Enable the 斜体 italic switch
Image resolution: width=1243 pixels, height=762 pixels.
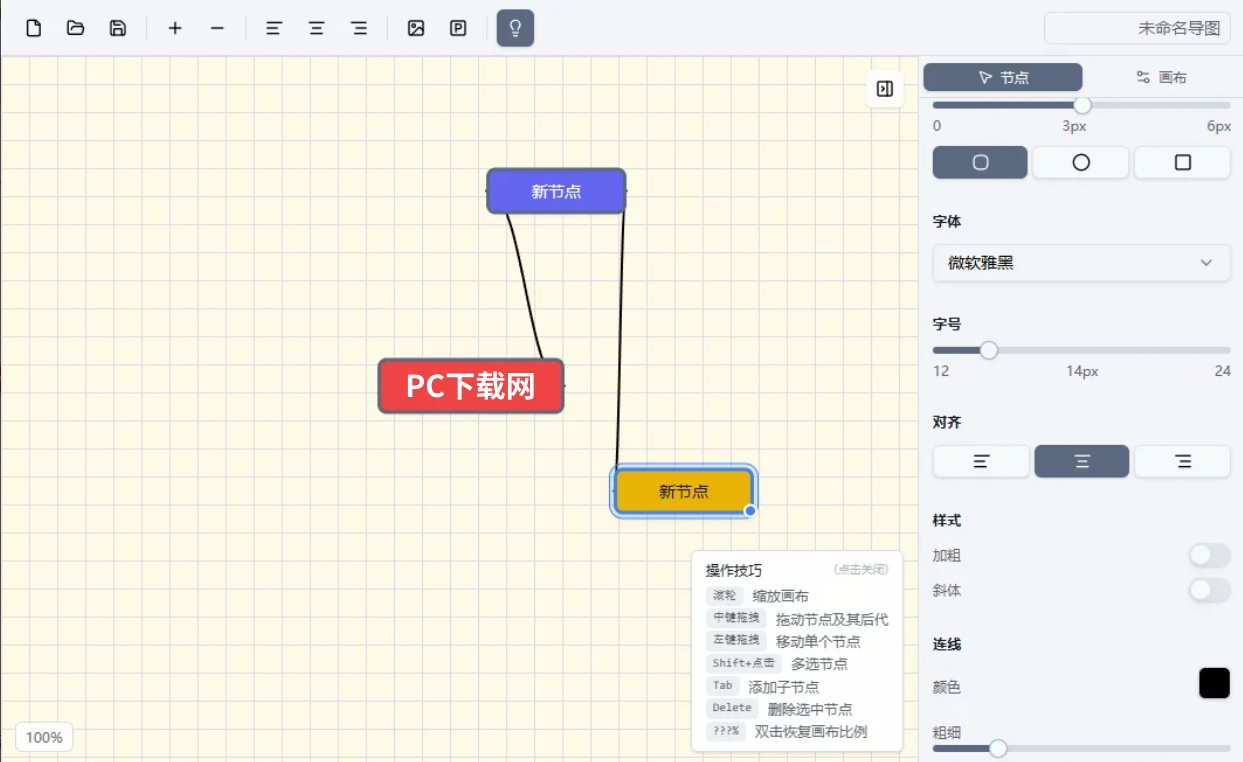point(1209,590)
